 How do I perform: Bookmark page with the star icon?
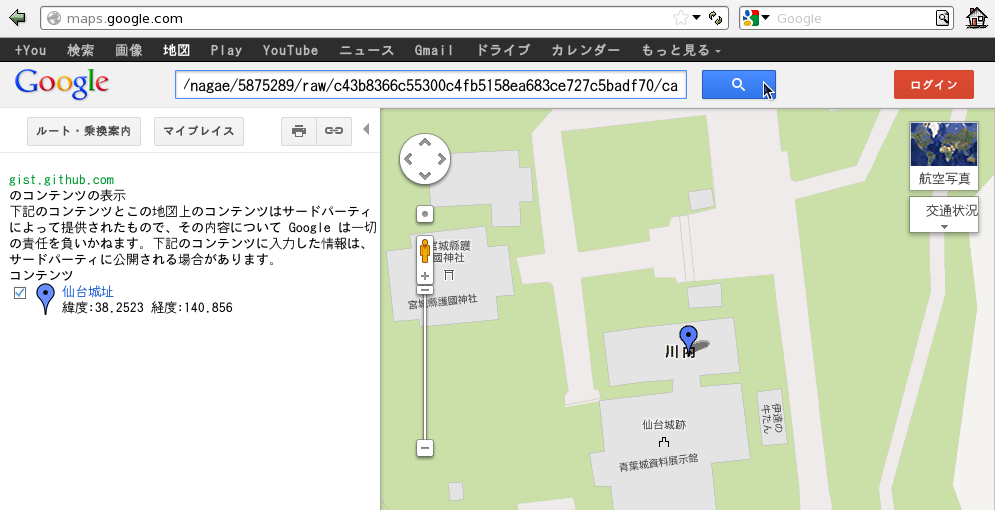point(680,18)
